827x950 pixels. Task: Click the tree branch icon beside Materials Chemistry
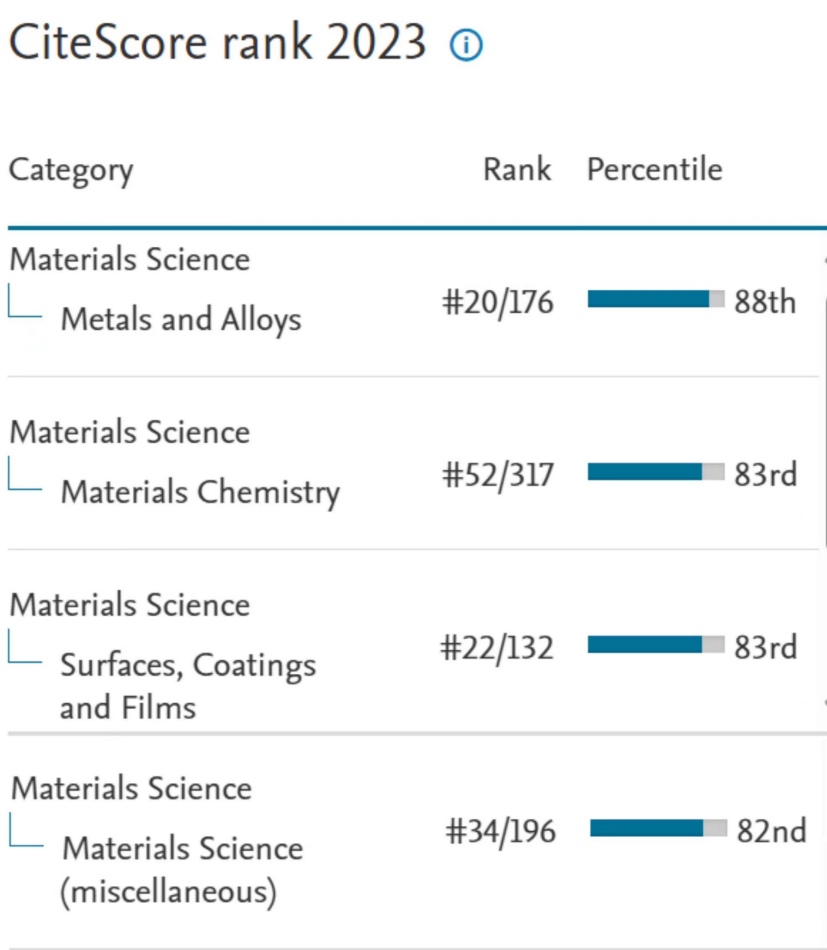[x=25, y=480]
